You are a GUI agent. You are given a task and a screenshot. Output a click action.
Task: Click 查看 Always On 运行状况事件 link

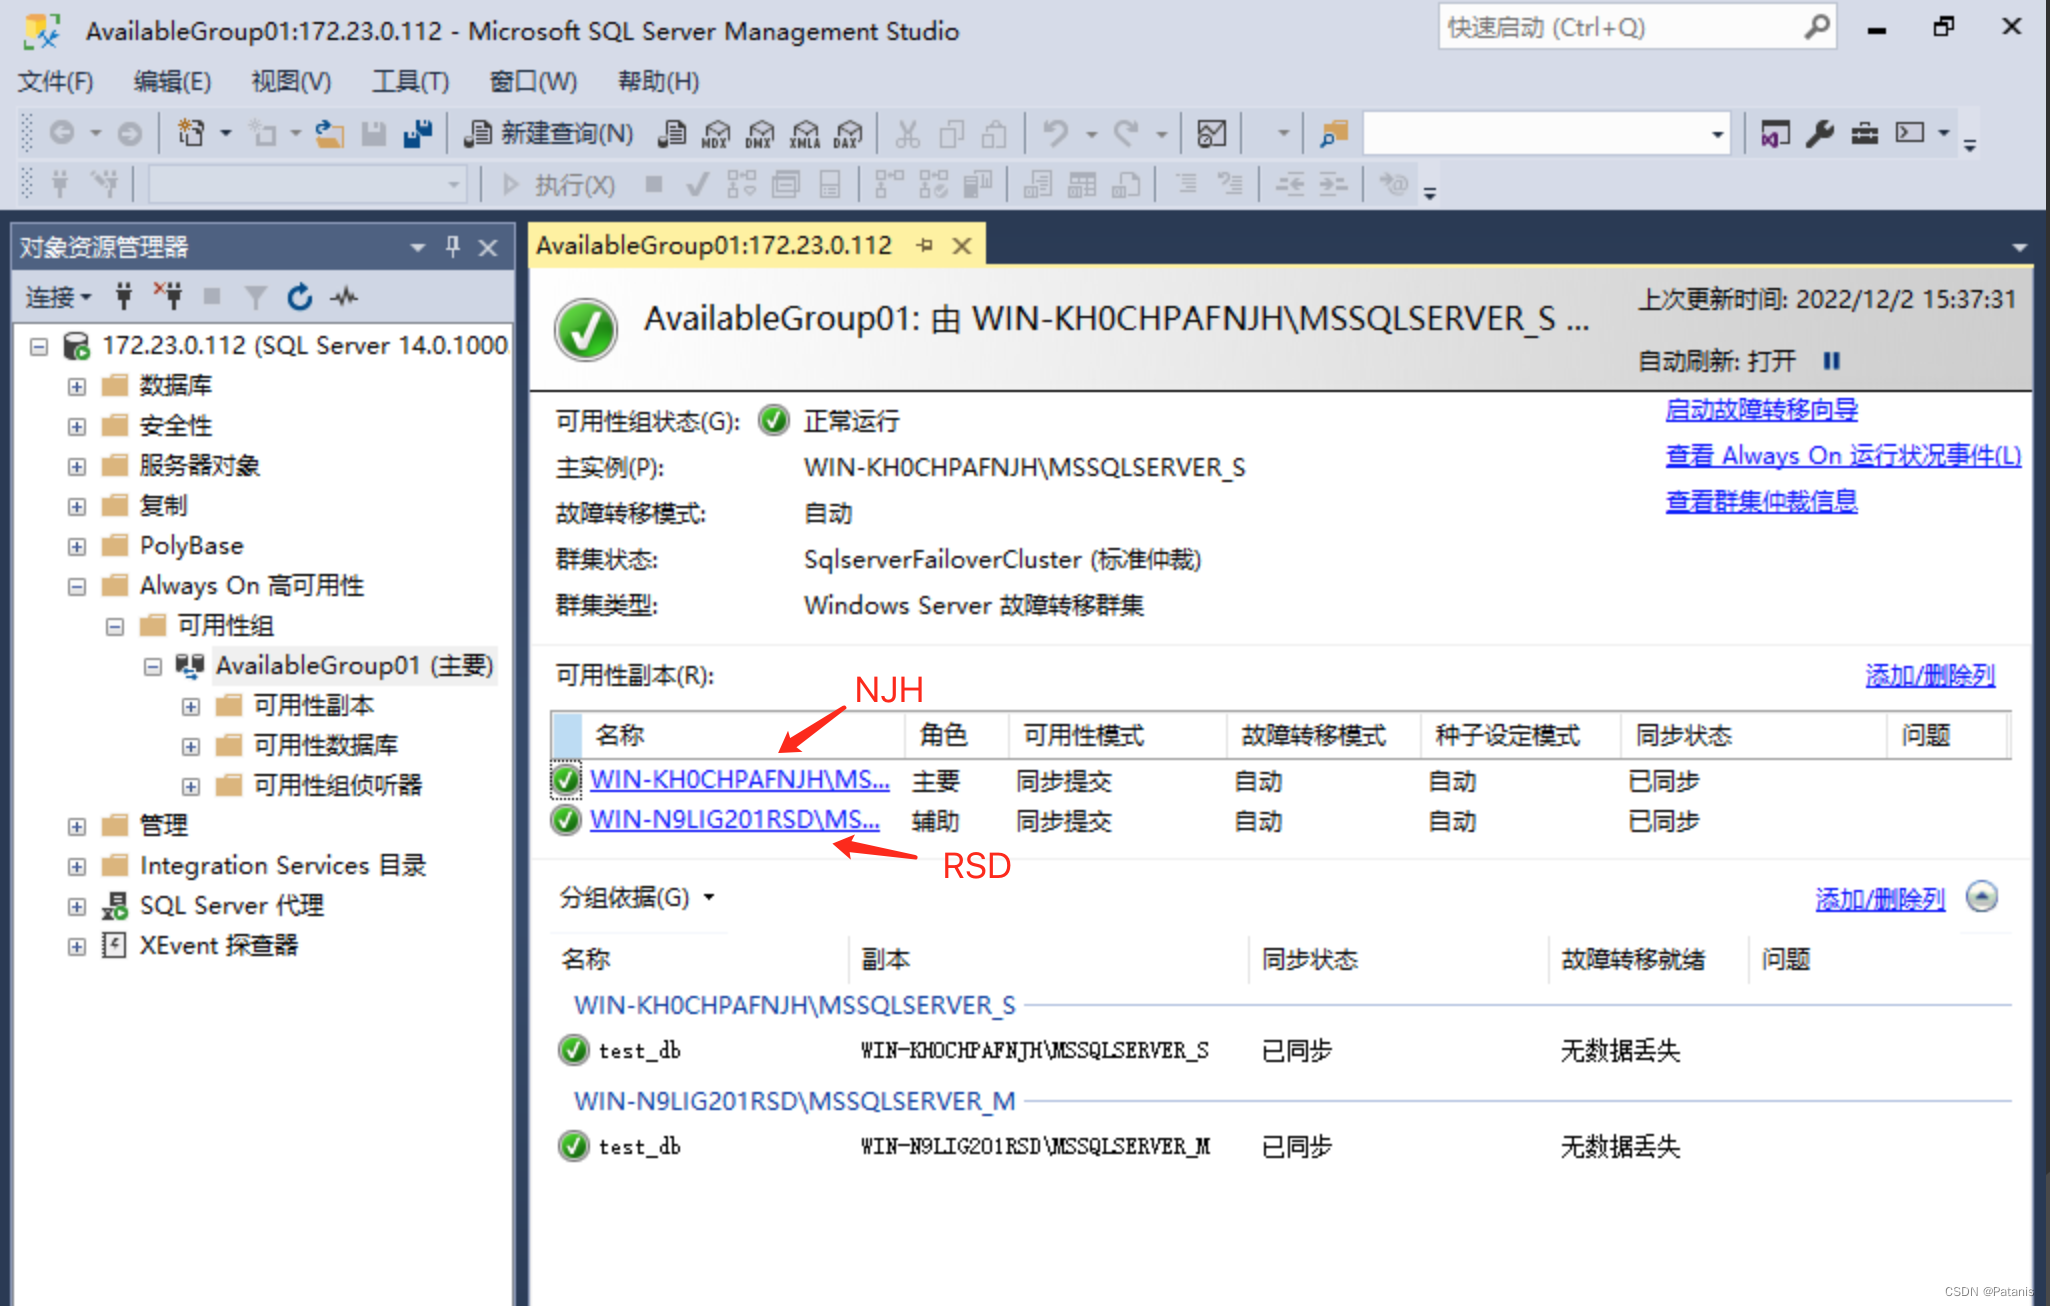coord(1843,456)
